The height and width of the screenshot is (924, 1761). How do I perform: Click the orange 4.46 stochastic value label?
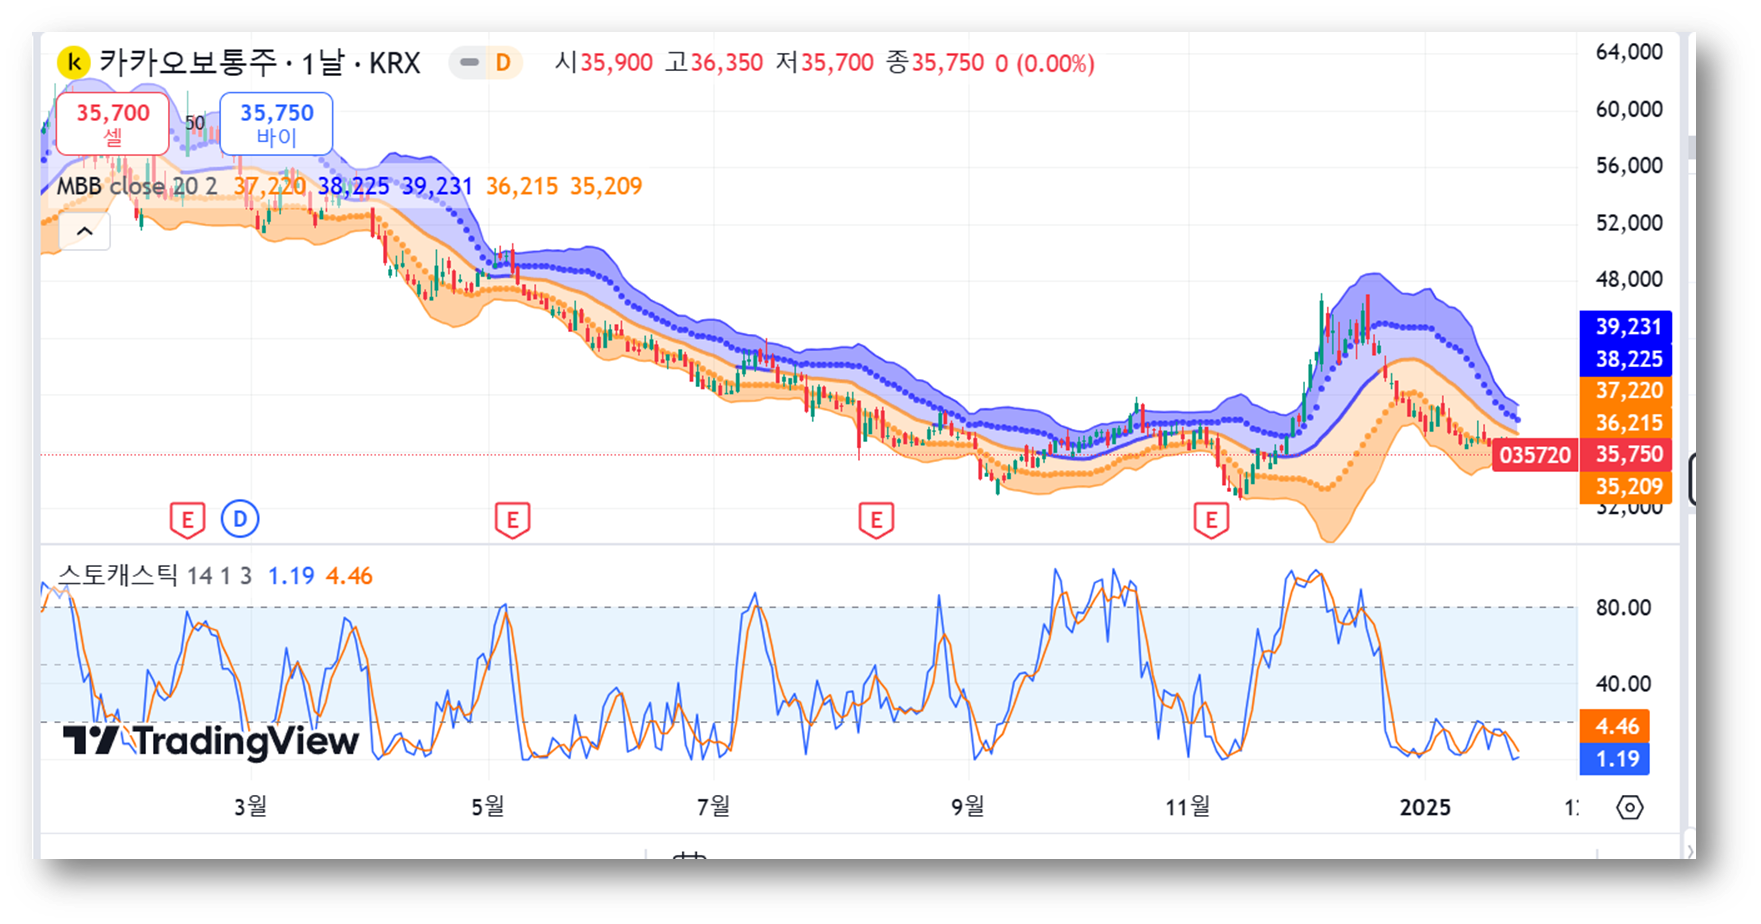[1616, 726]
